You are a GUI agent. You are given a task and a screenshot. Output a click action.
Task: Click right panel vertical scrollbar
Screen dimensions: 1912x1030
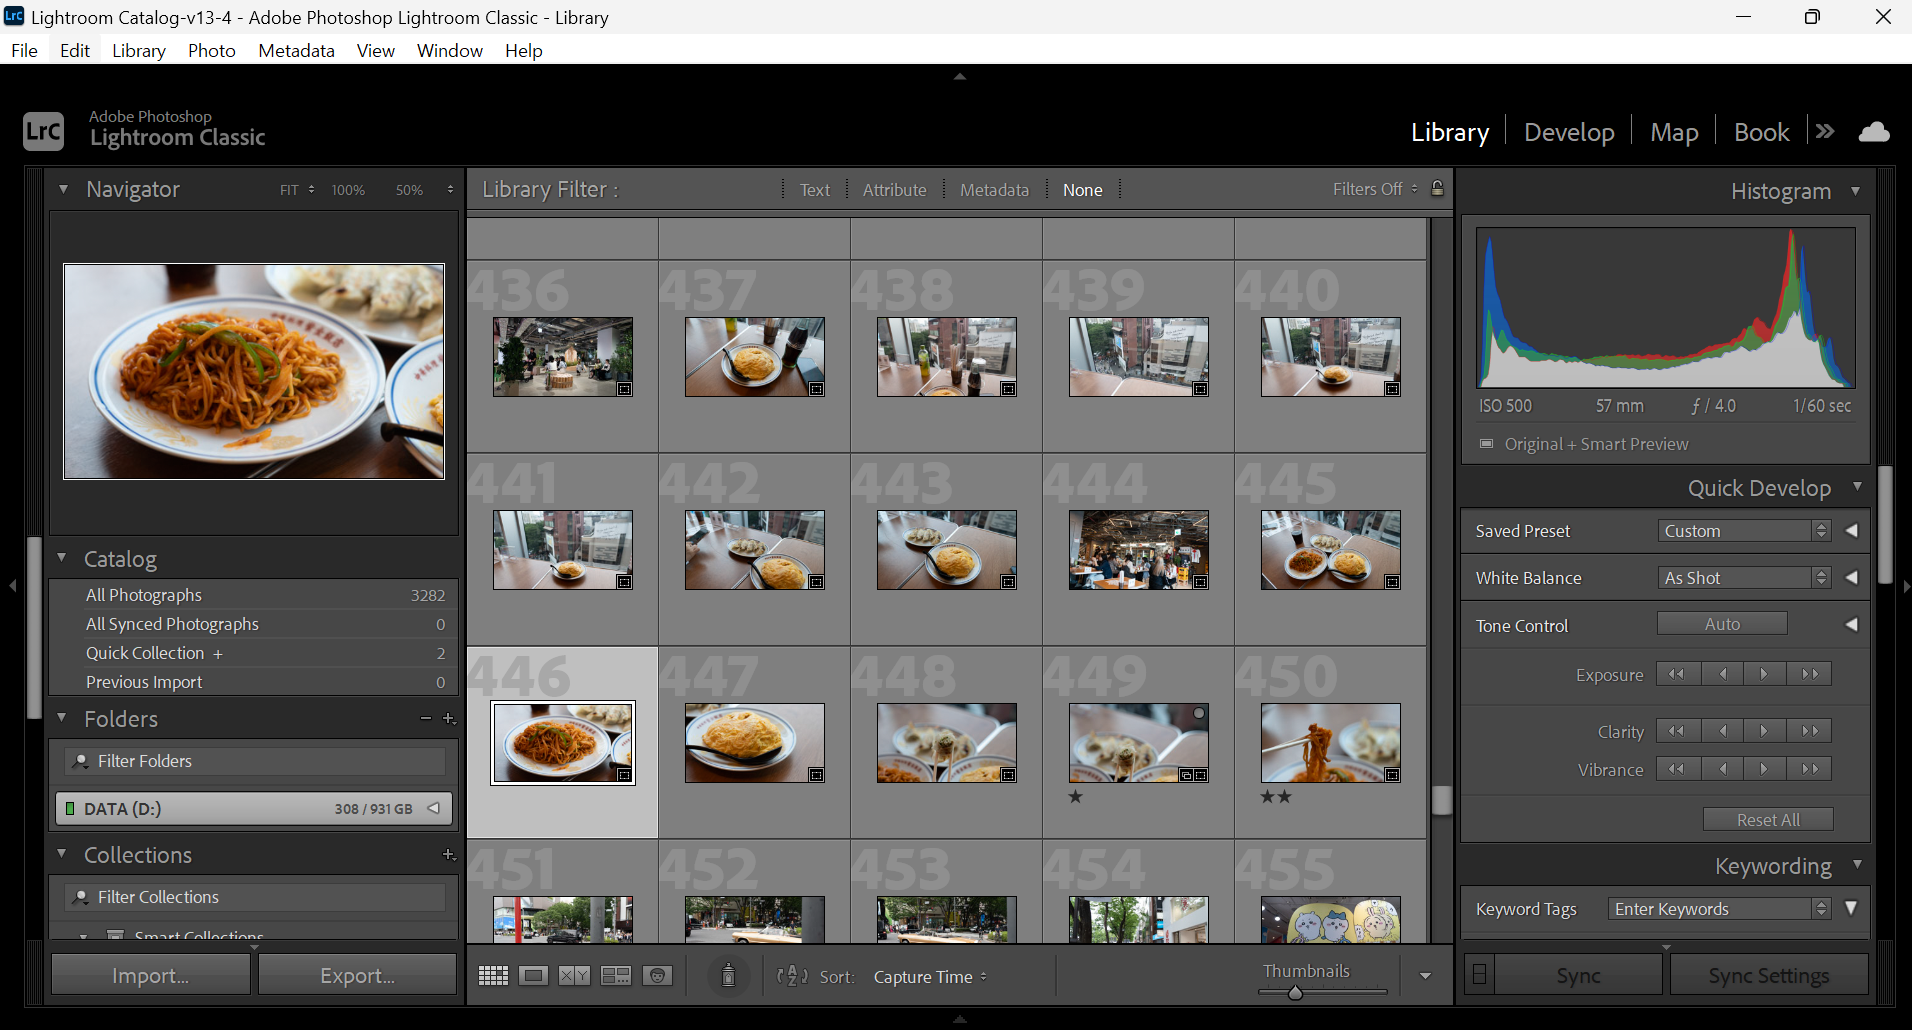(1885, 524)
